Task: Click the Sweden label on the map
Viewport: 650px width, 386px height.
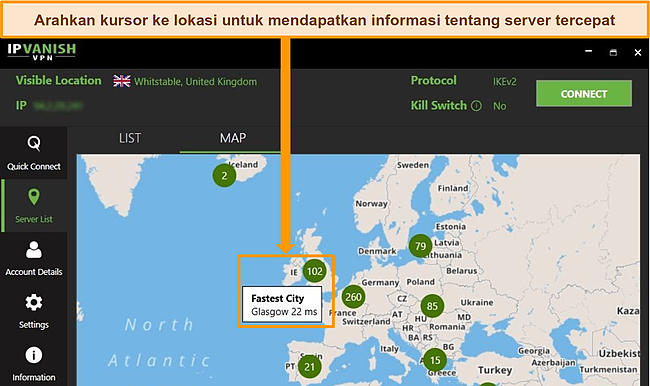Action: point(413,165)
